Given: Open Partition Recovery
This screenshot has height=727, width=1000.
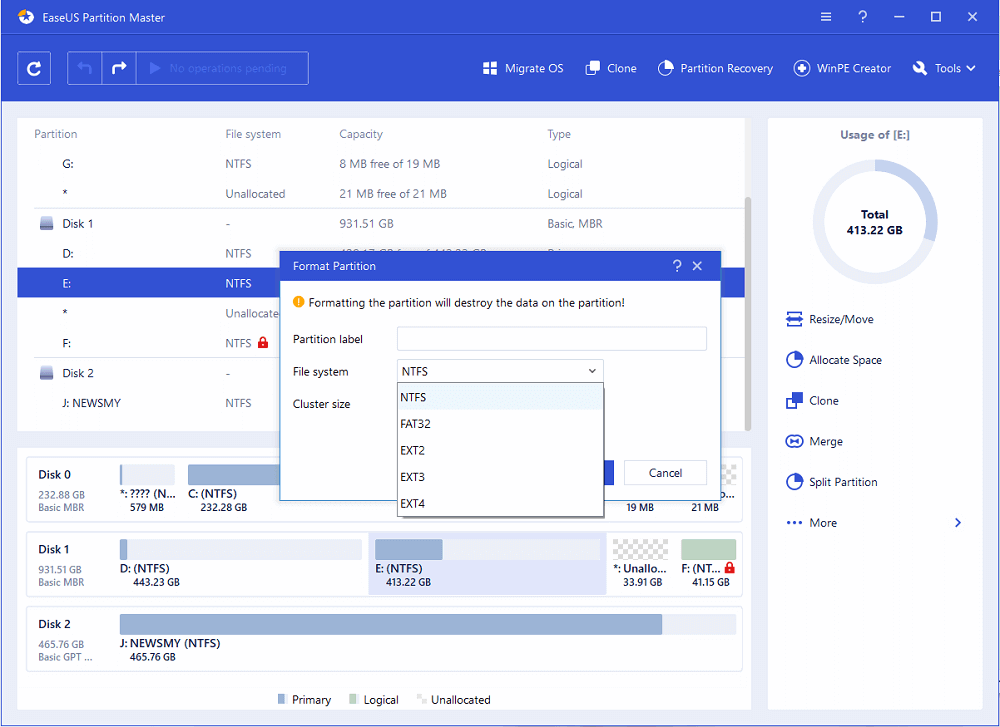Looking at the screenshot, I should pos(715,68).
